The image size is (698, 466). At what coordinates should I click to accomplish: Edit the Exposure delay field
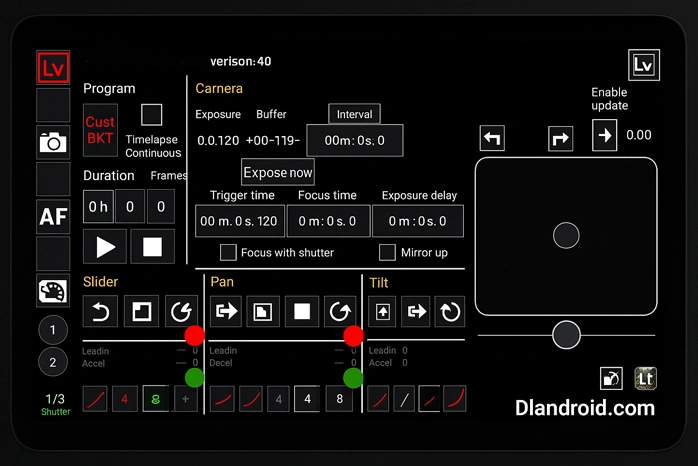tap(418, 221)
